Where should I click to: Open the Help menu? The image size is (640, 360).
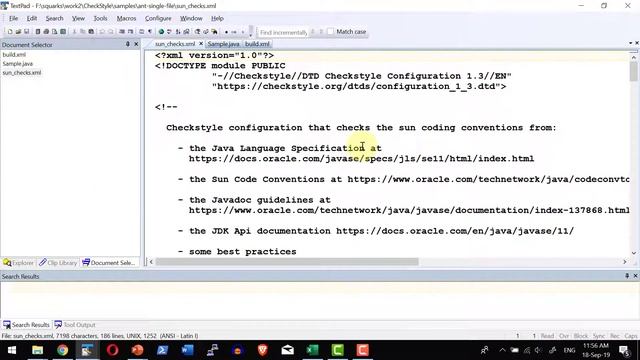coord(217,18)
